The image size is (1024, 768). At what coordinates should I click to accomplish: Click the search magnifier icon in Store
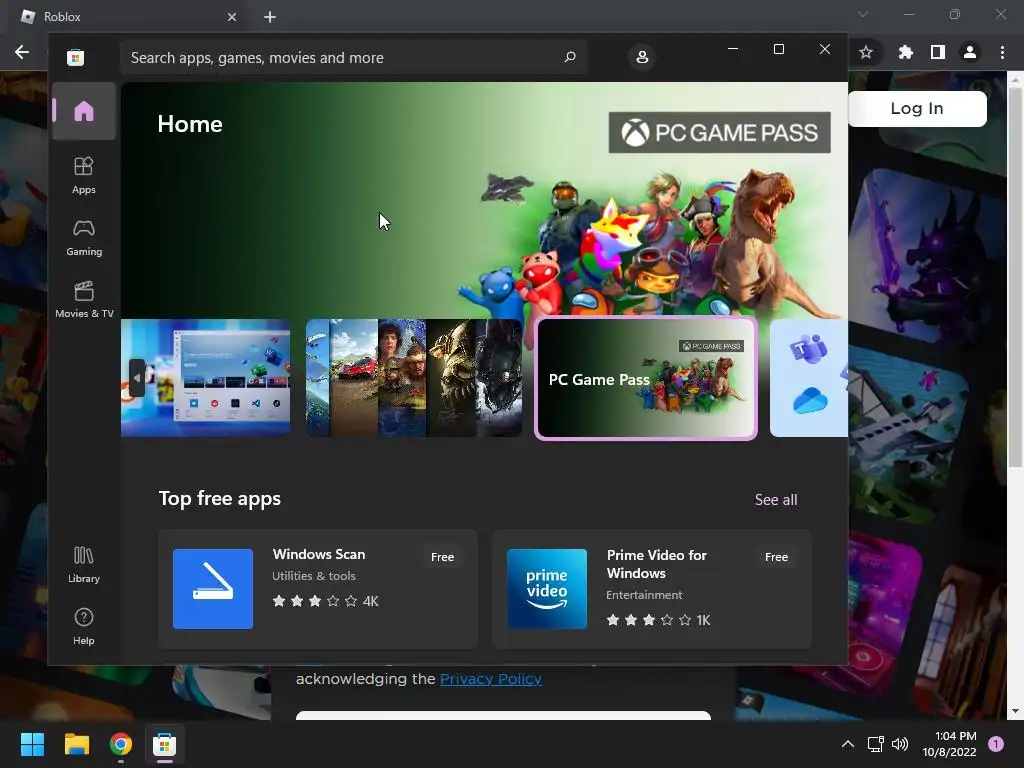click(570, 57)
